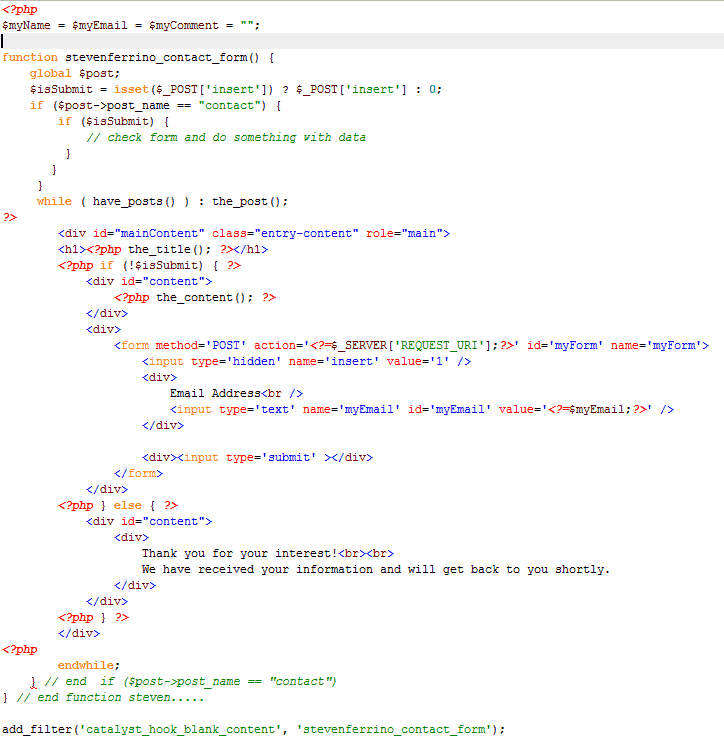Click the type='hidden' attribute of the insert input
The height and width of the screenshot is (741, 724).
(236, 362)
